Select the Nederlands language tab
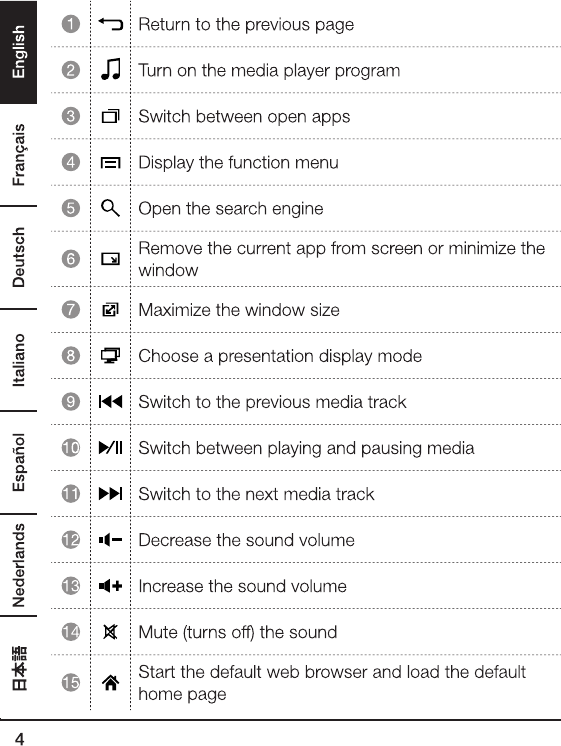The height and width of the screenshot is (746, 561). (19, 565)
